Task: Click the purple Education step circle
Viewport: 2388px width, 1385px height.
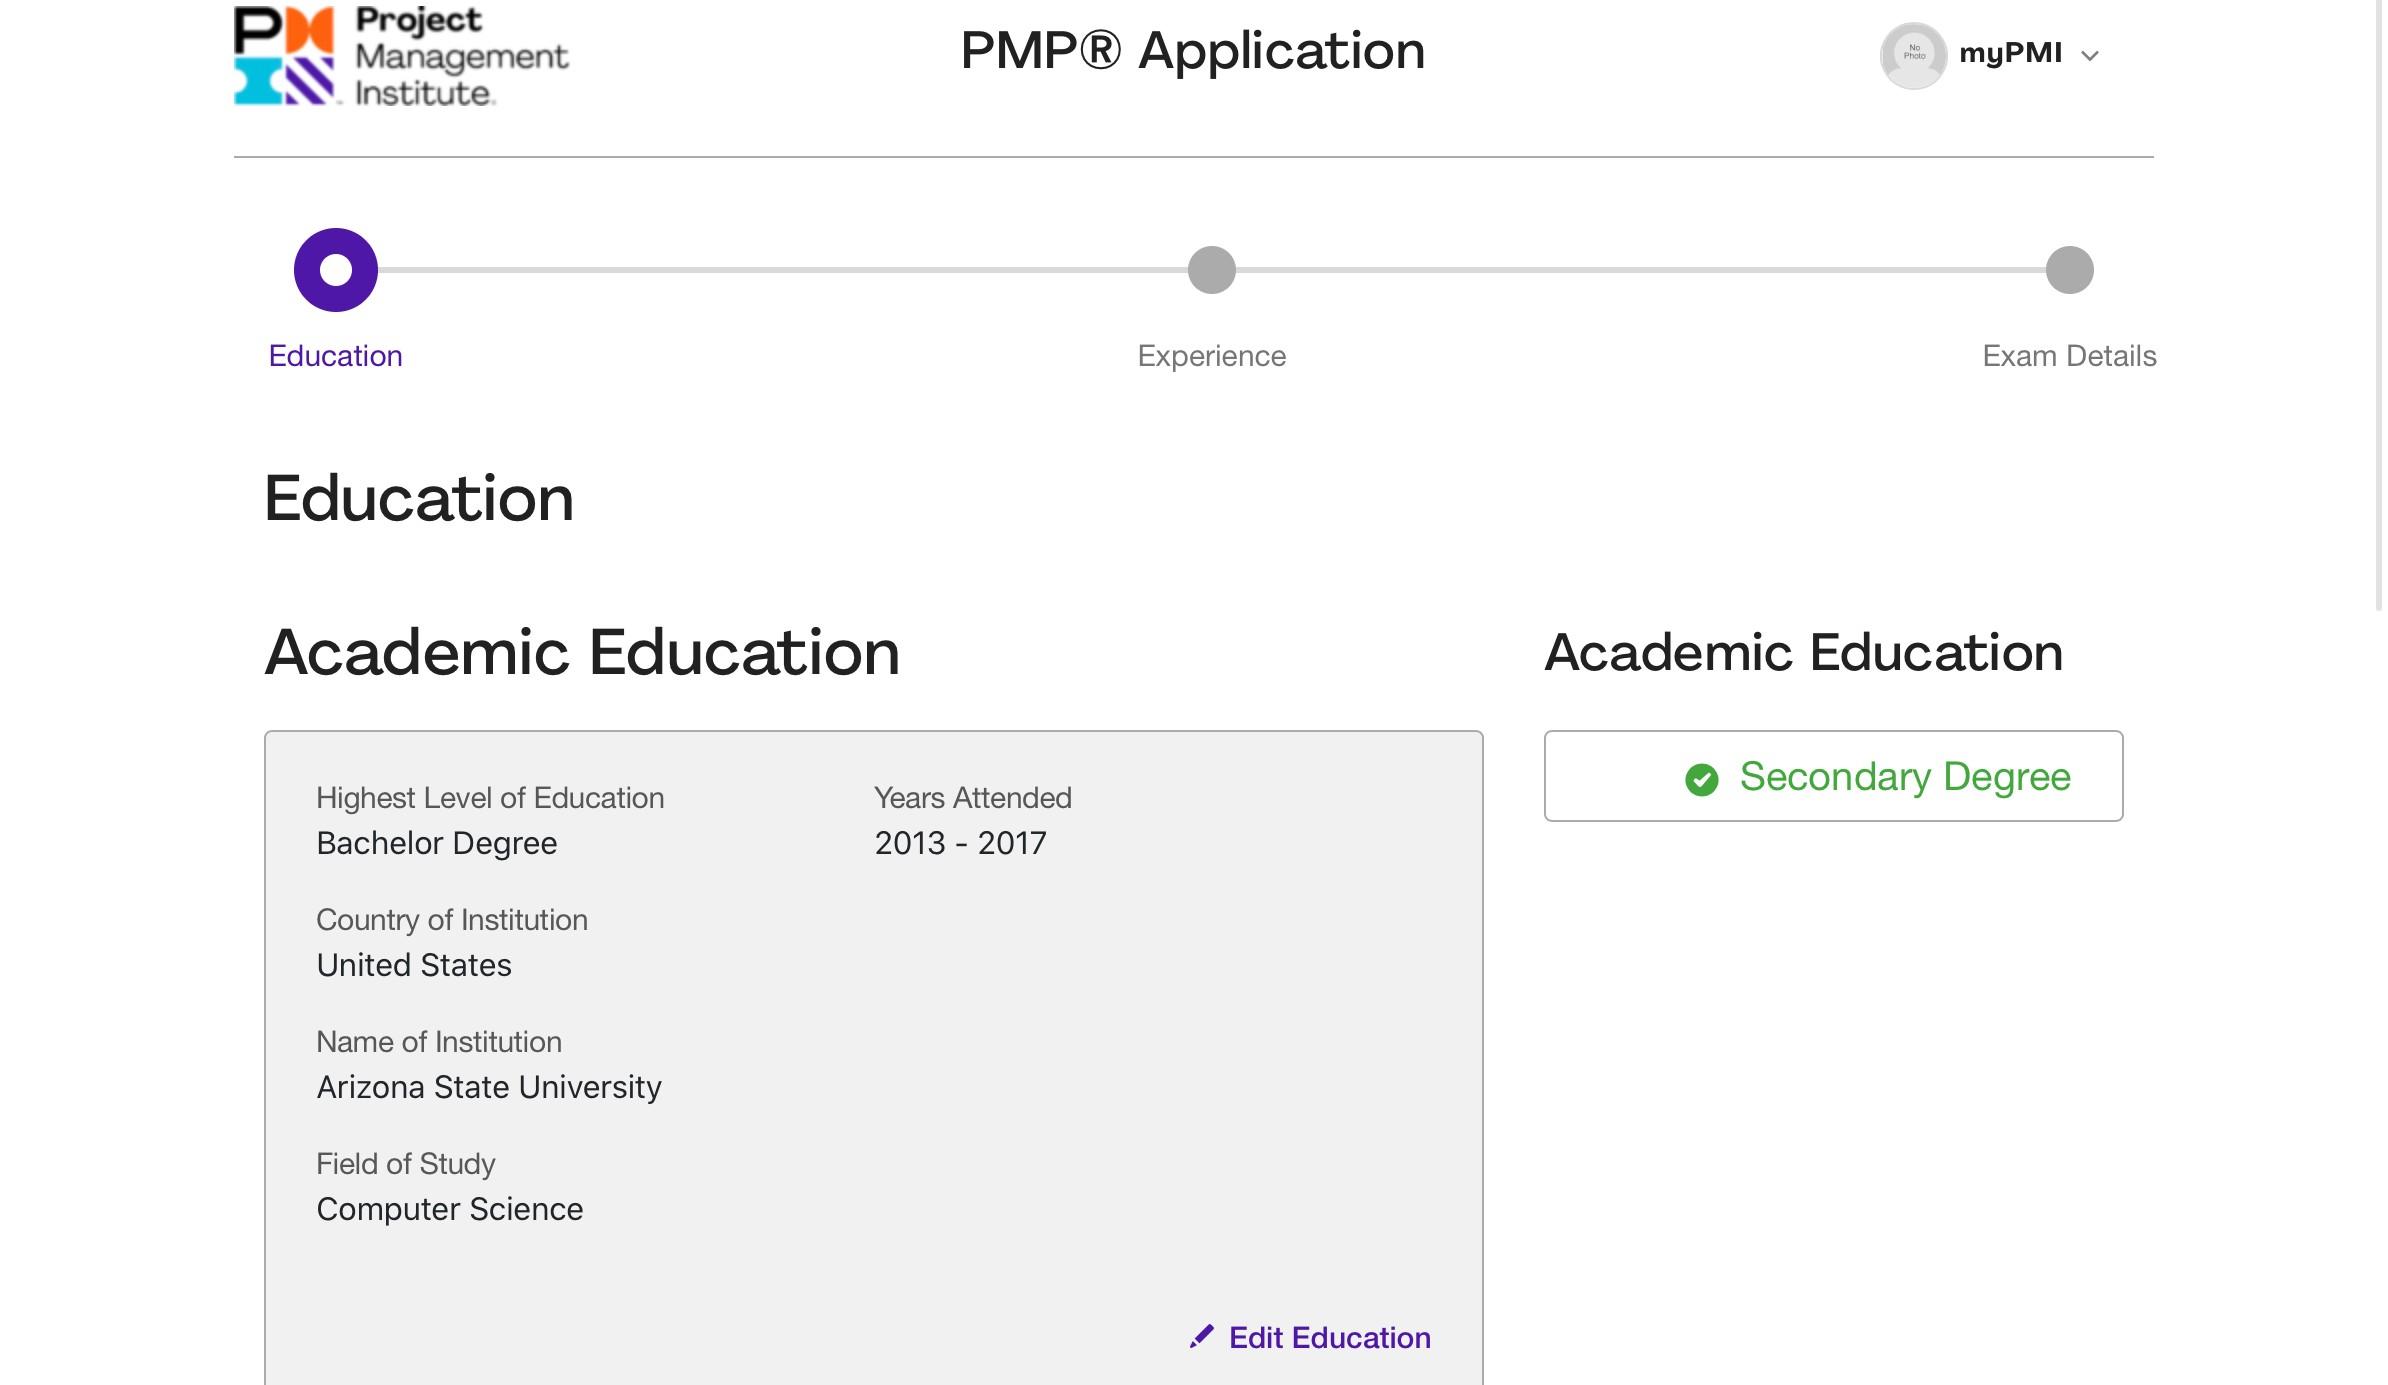Action: [335, 270]
